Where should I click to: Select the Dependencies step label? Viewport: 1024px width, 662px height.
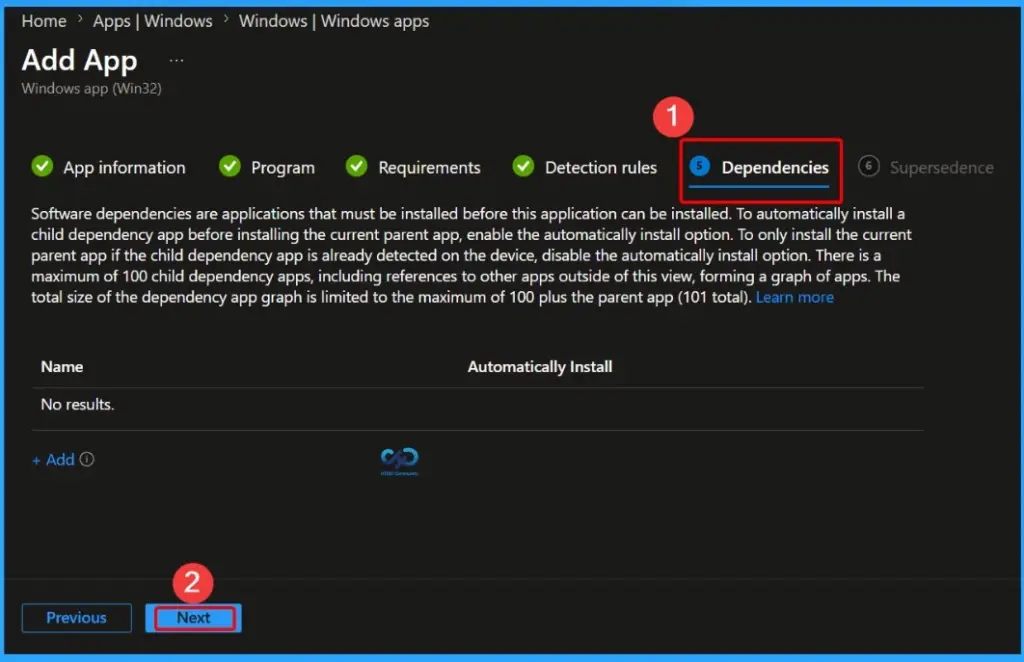pos(775,168)
